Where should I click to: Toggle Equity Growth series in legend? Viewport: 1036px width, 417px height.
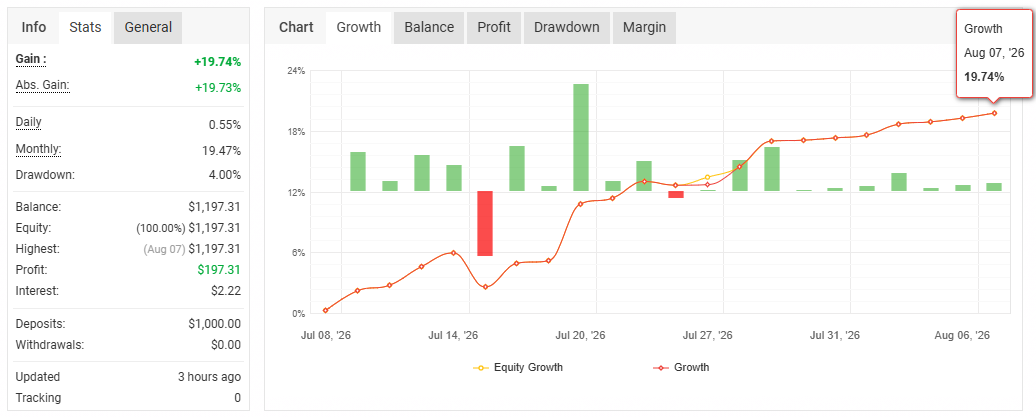click(x=518, y=367)
